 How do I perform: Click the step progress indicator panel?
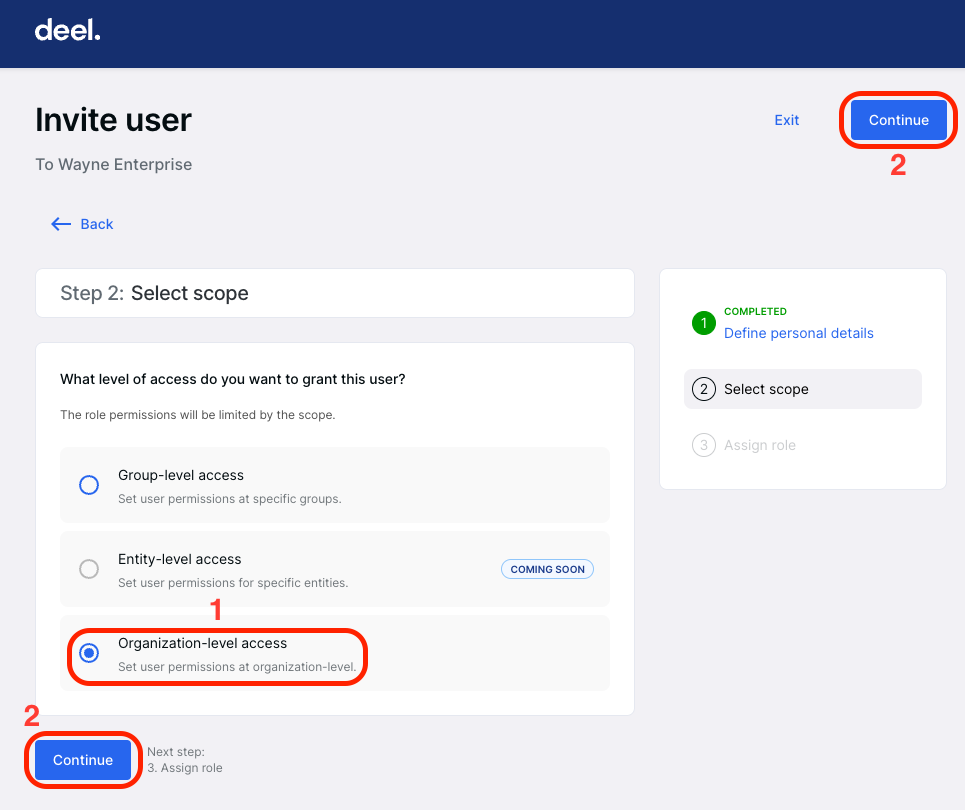click(x=803, y=378)
